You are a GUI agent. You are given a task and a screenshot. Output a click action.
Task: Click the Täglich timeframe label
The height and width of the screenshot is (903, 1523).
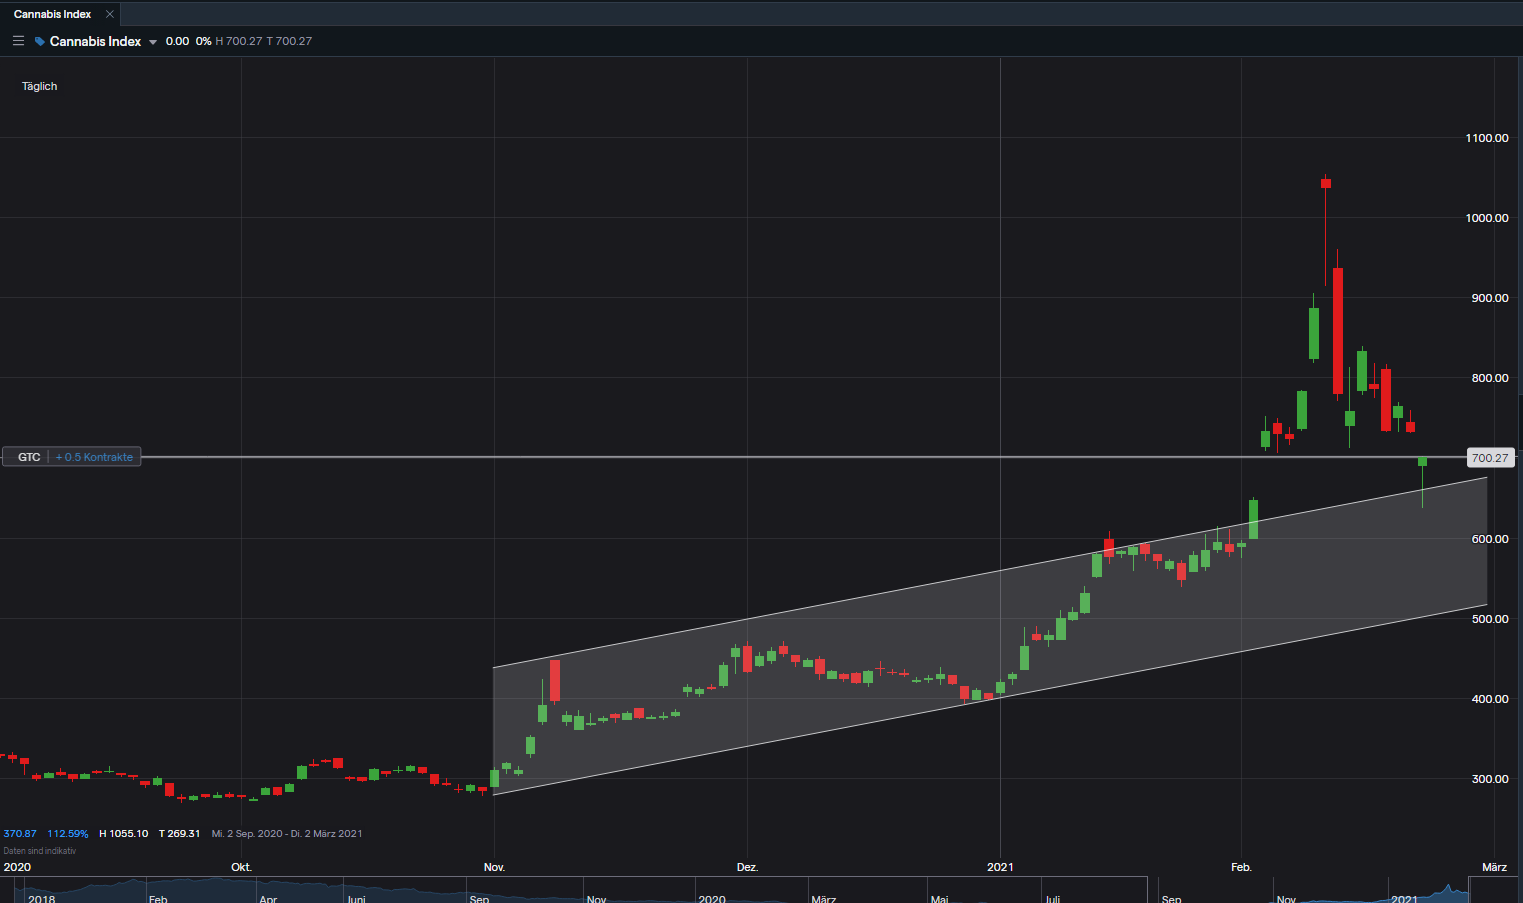(40, 86)
